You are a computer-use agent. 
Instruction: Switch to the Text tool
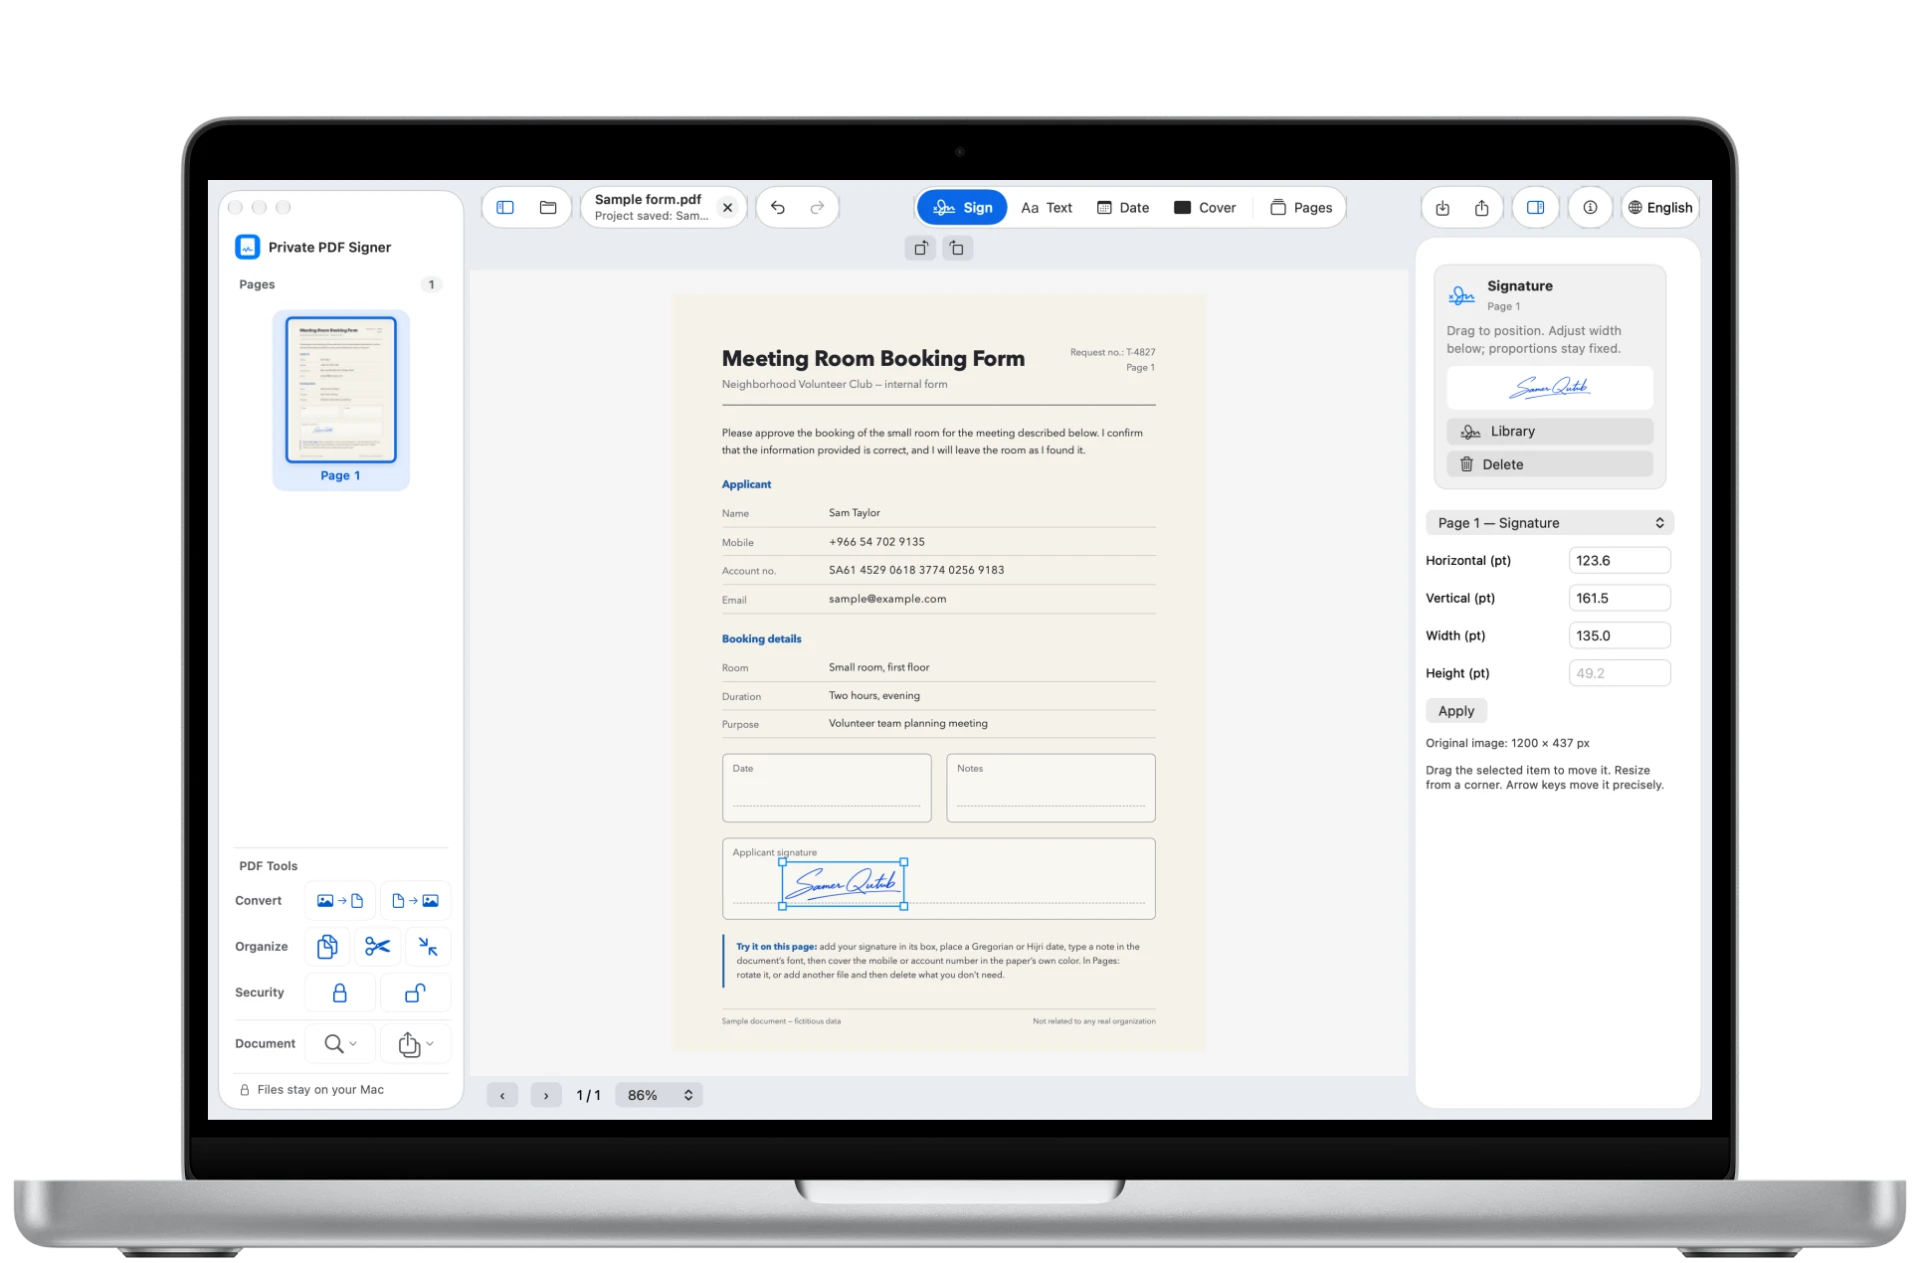1046,208
